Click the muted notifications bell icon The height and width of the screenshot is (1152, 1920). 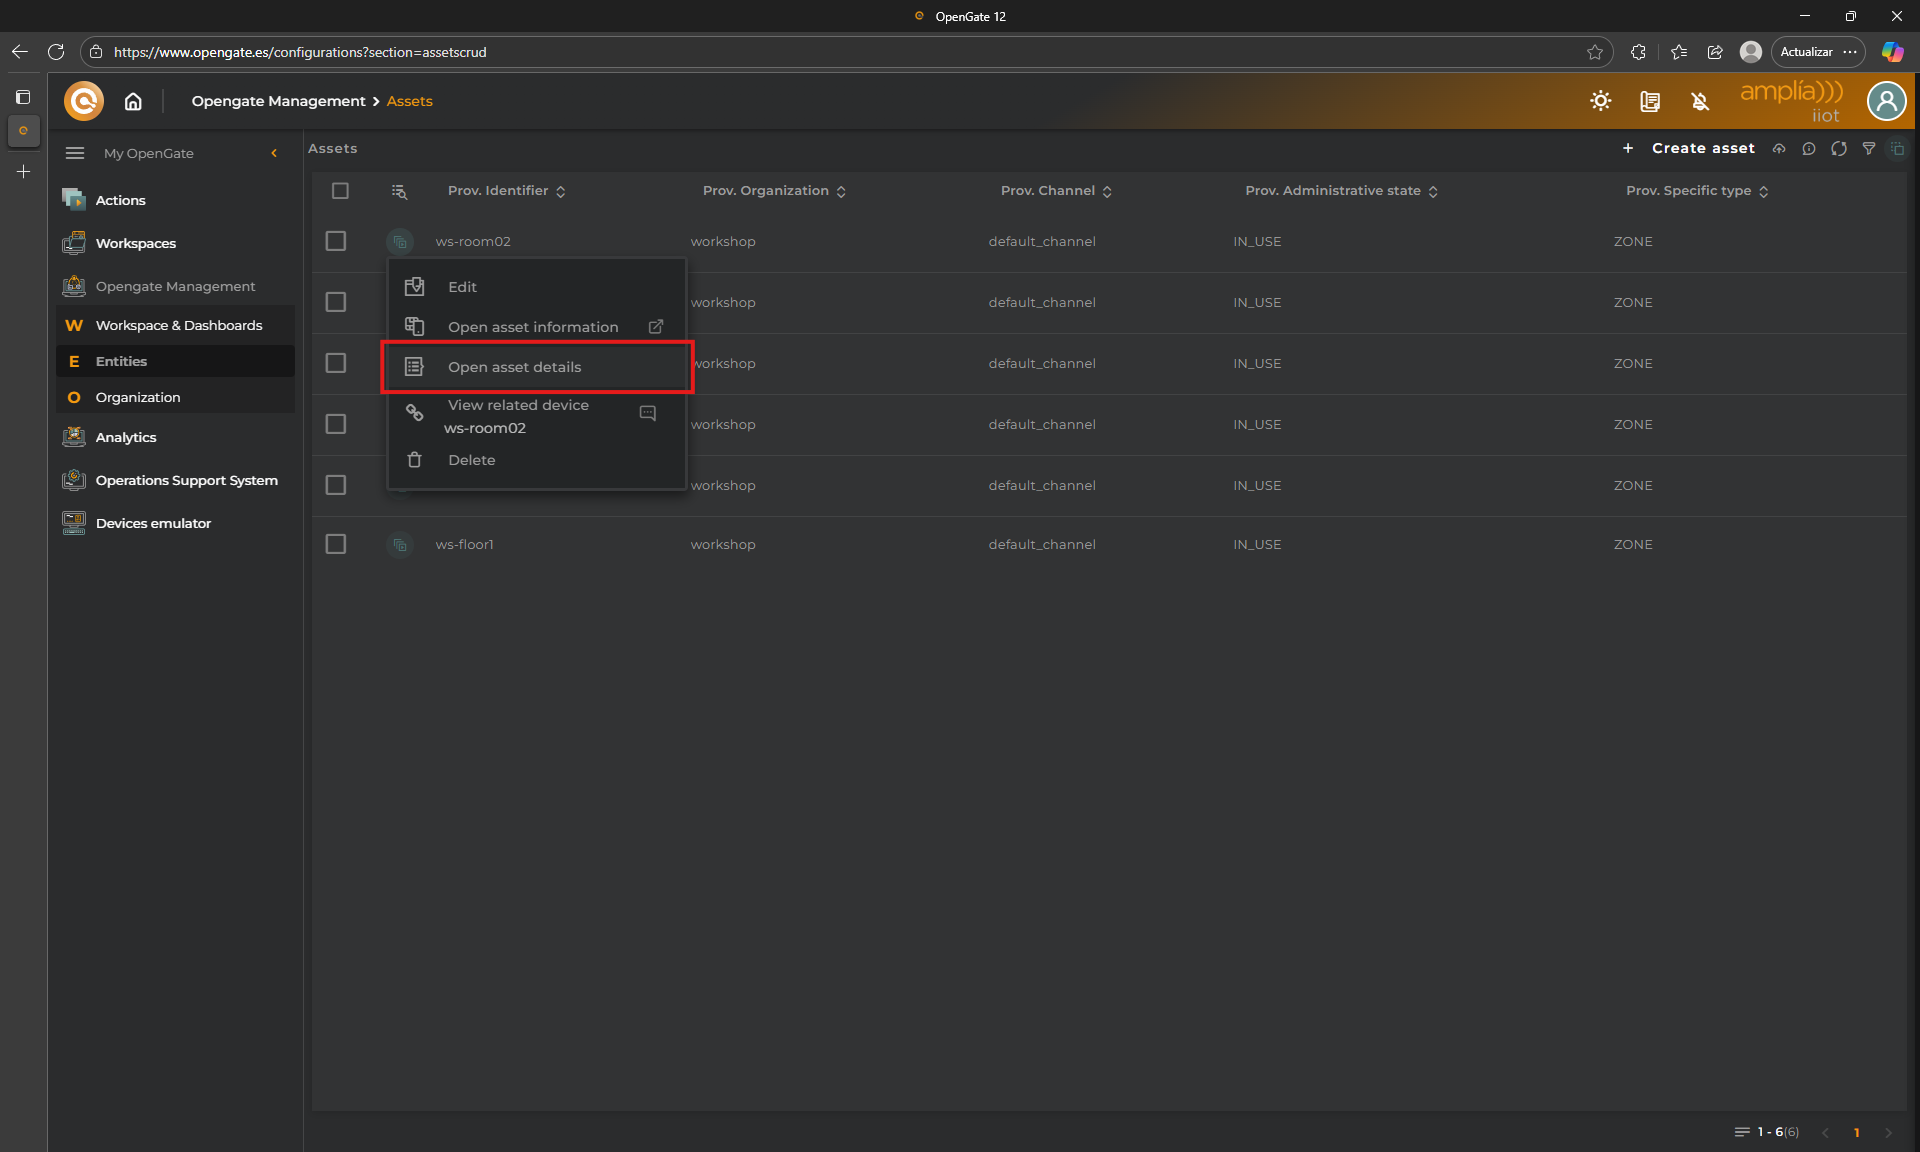click(x=1700, y=101)
